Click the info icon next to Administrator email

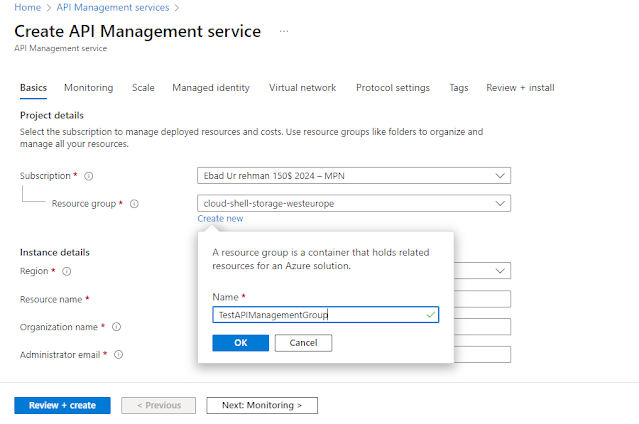click(x=117, y=354)
